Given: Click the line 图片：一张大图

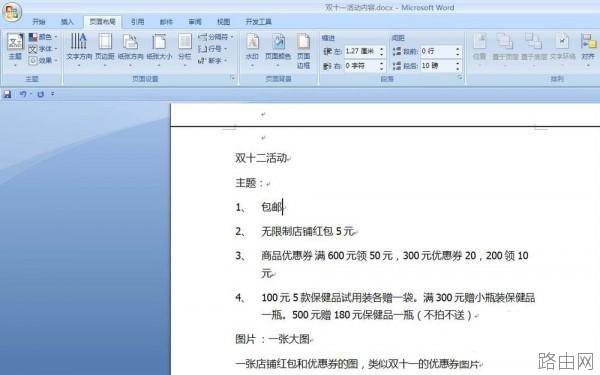Looking at the screenshot, I should click(272, 339).
